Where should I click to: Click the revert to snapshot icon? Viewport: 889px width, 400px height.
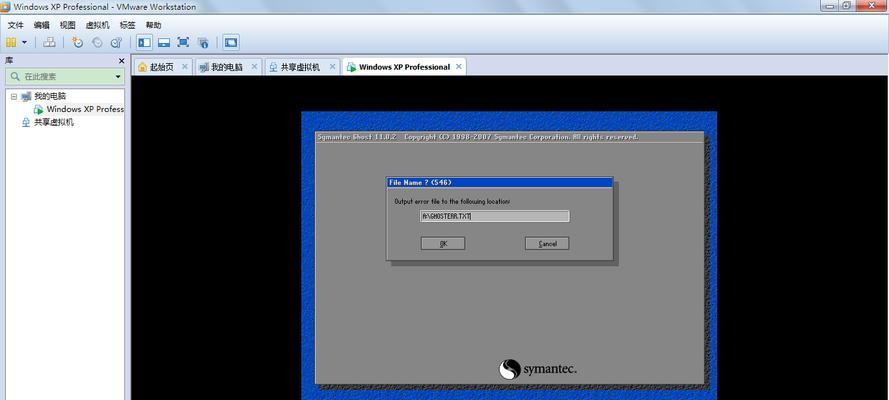click(x=97, y=42)
